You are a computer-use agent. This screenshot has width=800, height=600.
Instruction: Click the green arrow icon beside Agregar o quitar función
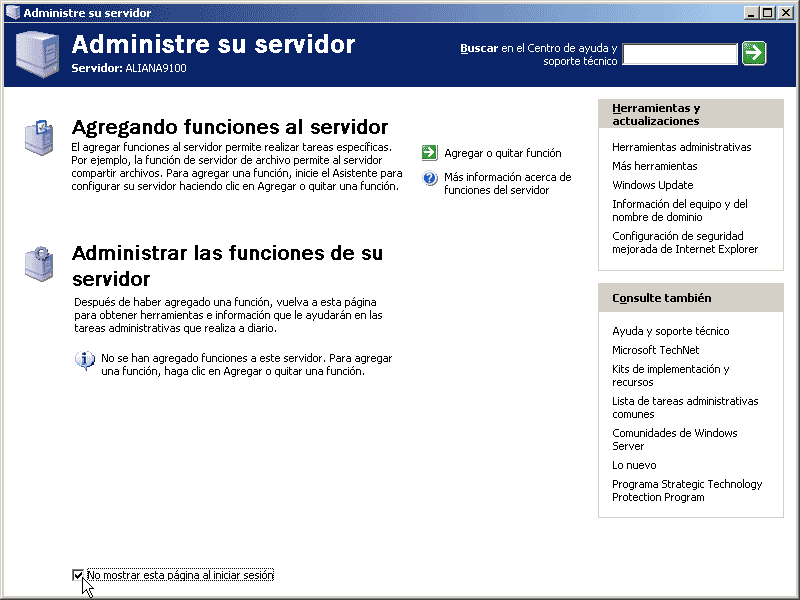pyautogui.click(x=430, y=153)
